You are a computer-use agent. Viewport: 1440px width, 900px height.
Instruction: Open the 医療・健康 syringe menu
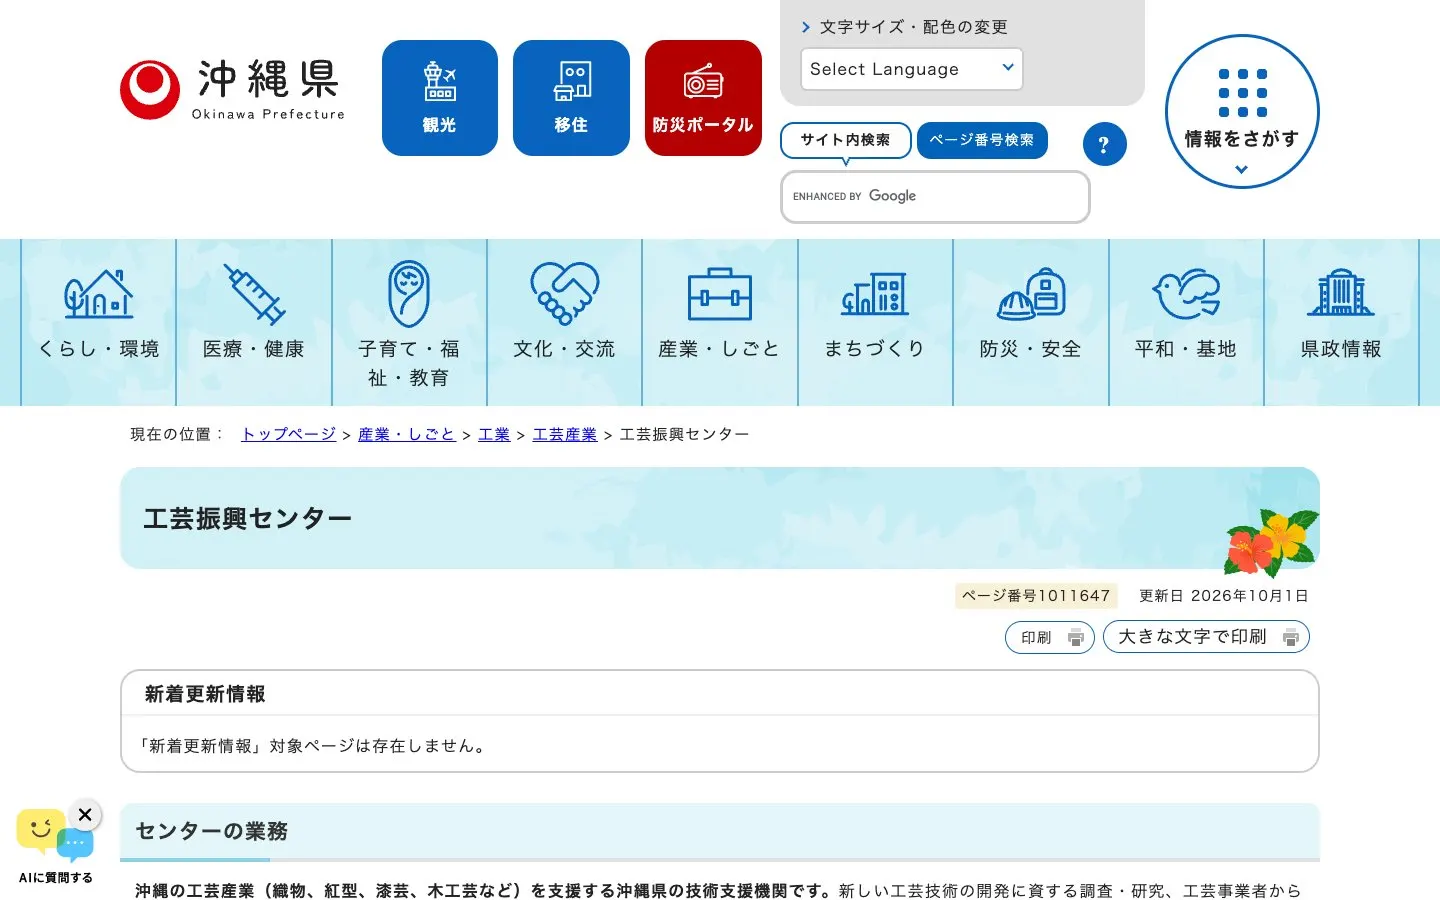point(254,322)
